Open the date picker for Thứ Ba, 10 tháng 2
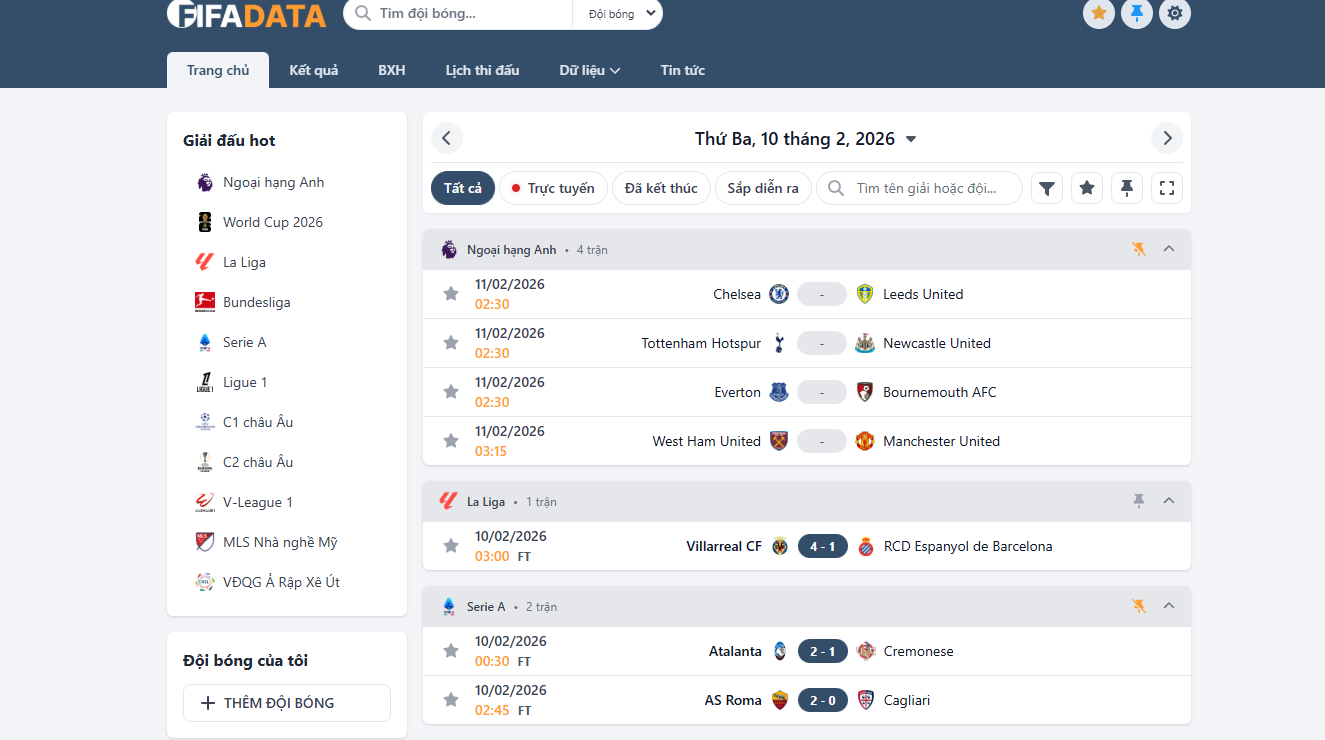 pyautogui.click(x=806, y=139)
